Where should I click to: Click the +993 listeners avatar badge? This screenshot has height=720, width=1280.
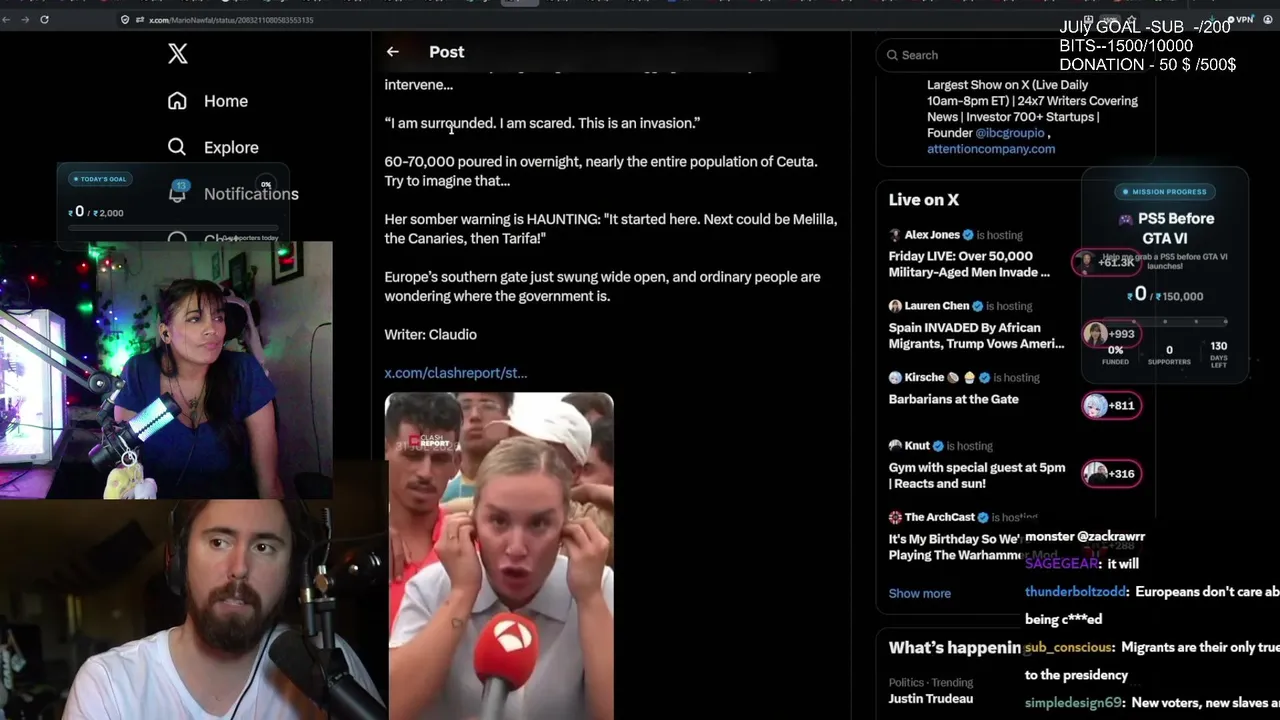tap(1111, 334)
